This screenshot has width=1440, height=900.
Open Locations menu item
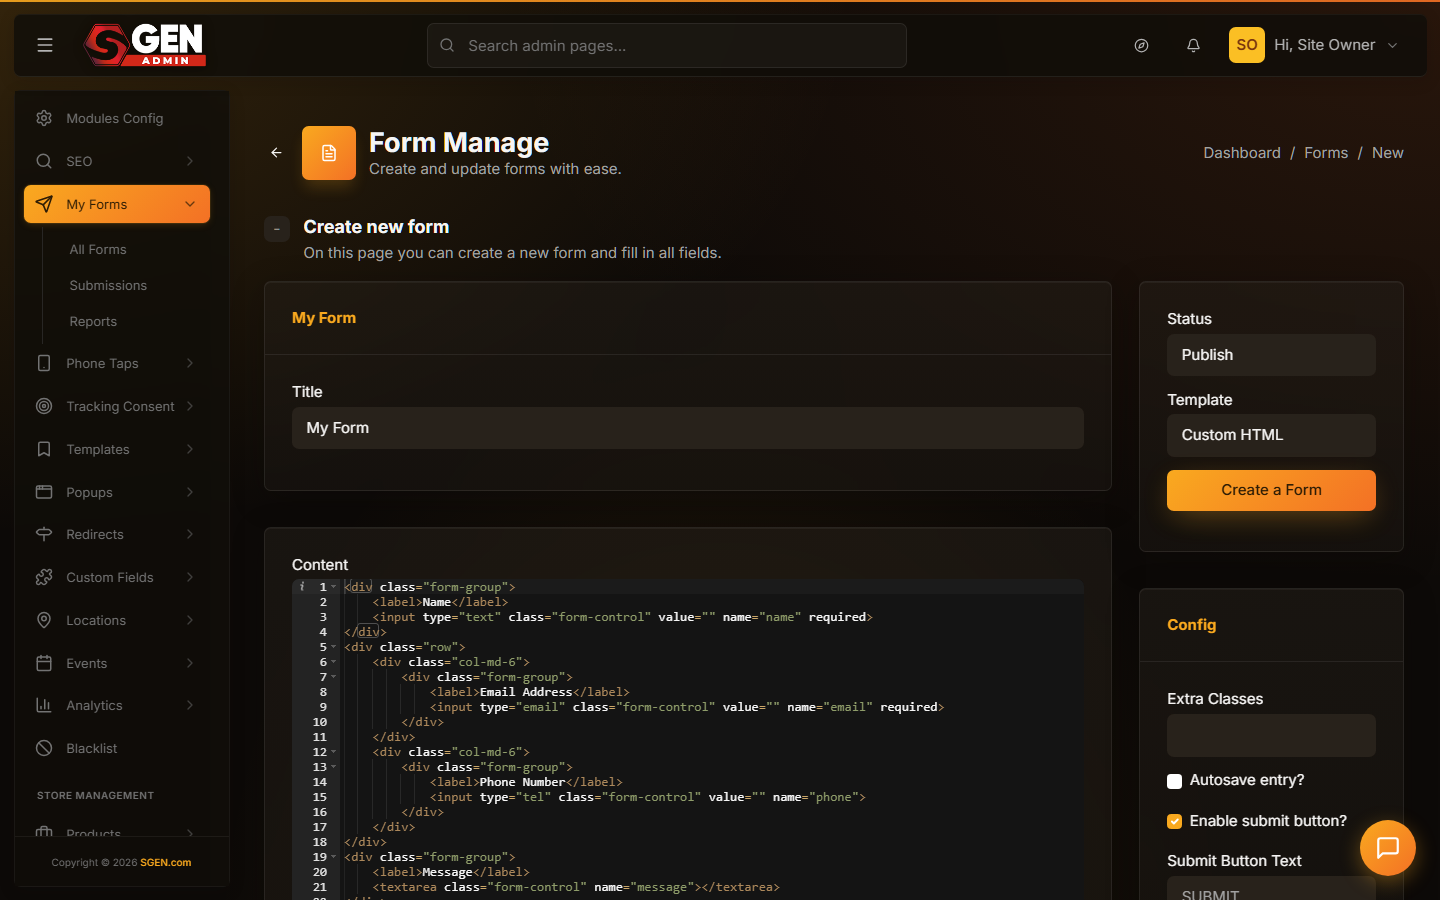point(117,620)
